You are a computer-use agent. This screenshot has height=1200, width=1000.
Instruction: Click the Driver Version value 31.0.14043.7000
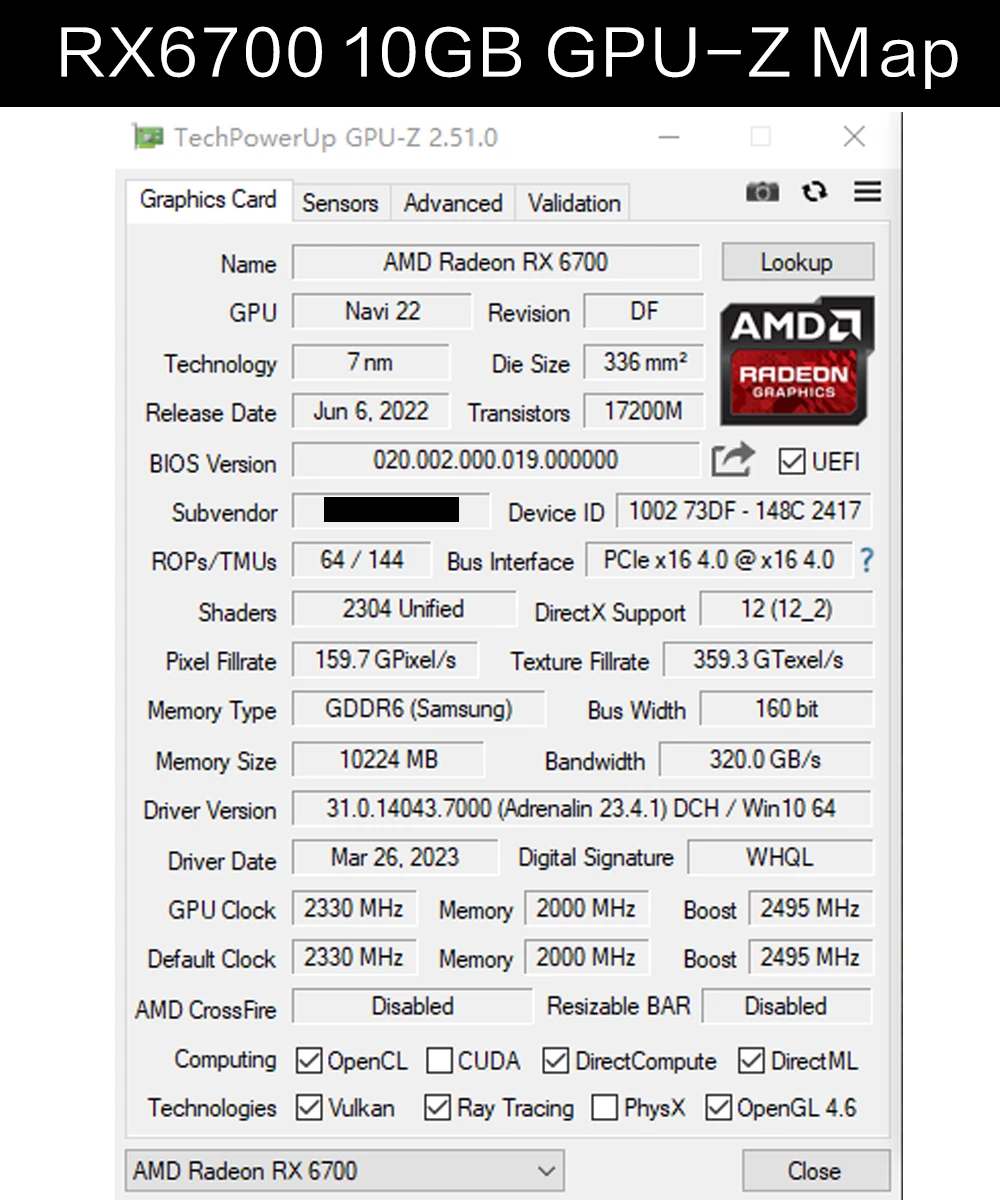point(581,808)
